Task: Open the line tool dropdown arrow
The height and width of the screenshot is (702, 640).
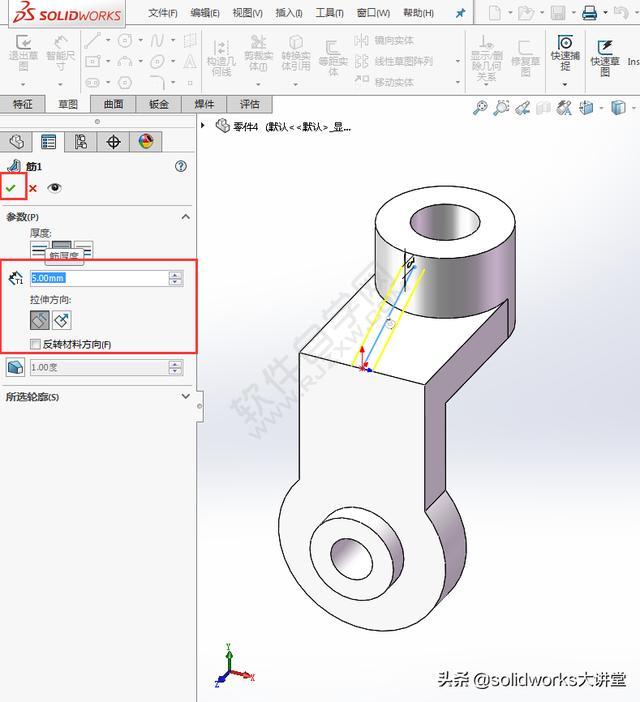Action: (x=108, y=40)
